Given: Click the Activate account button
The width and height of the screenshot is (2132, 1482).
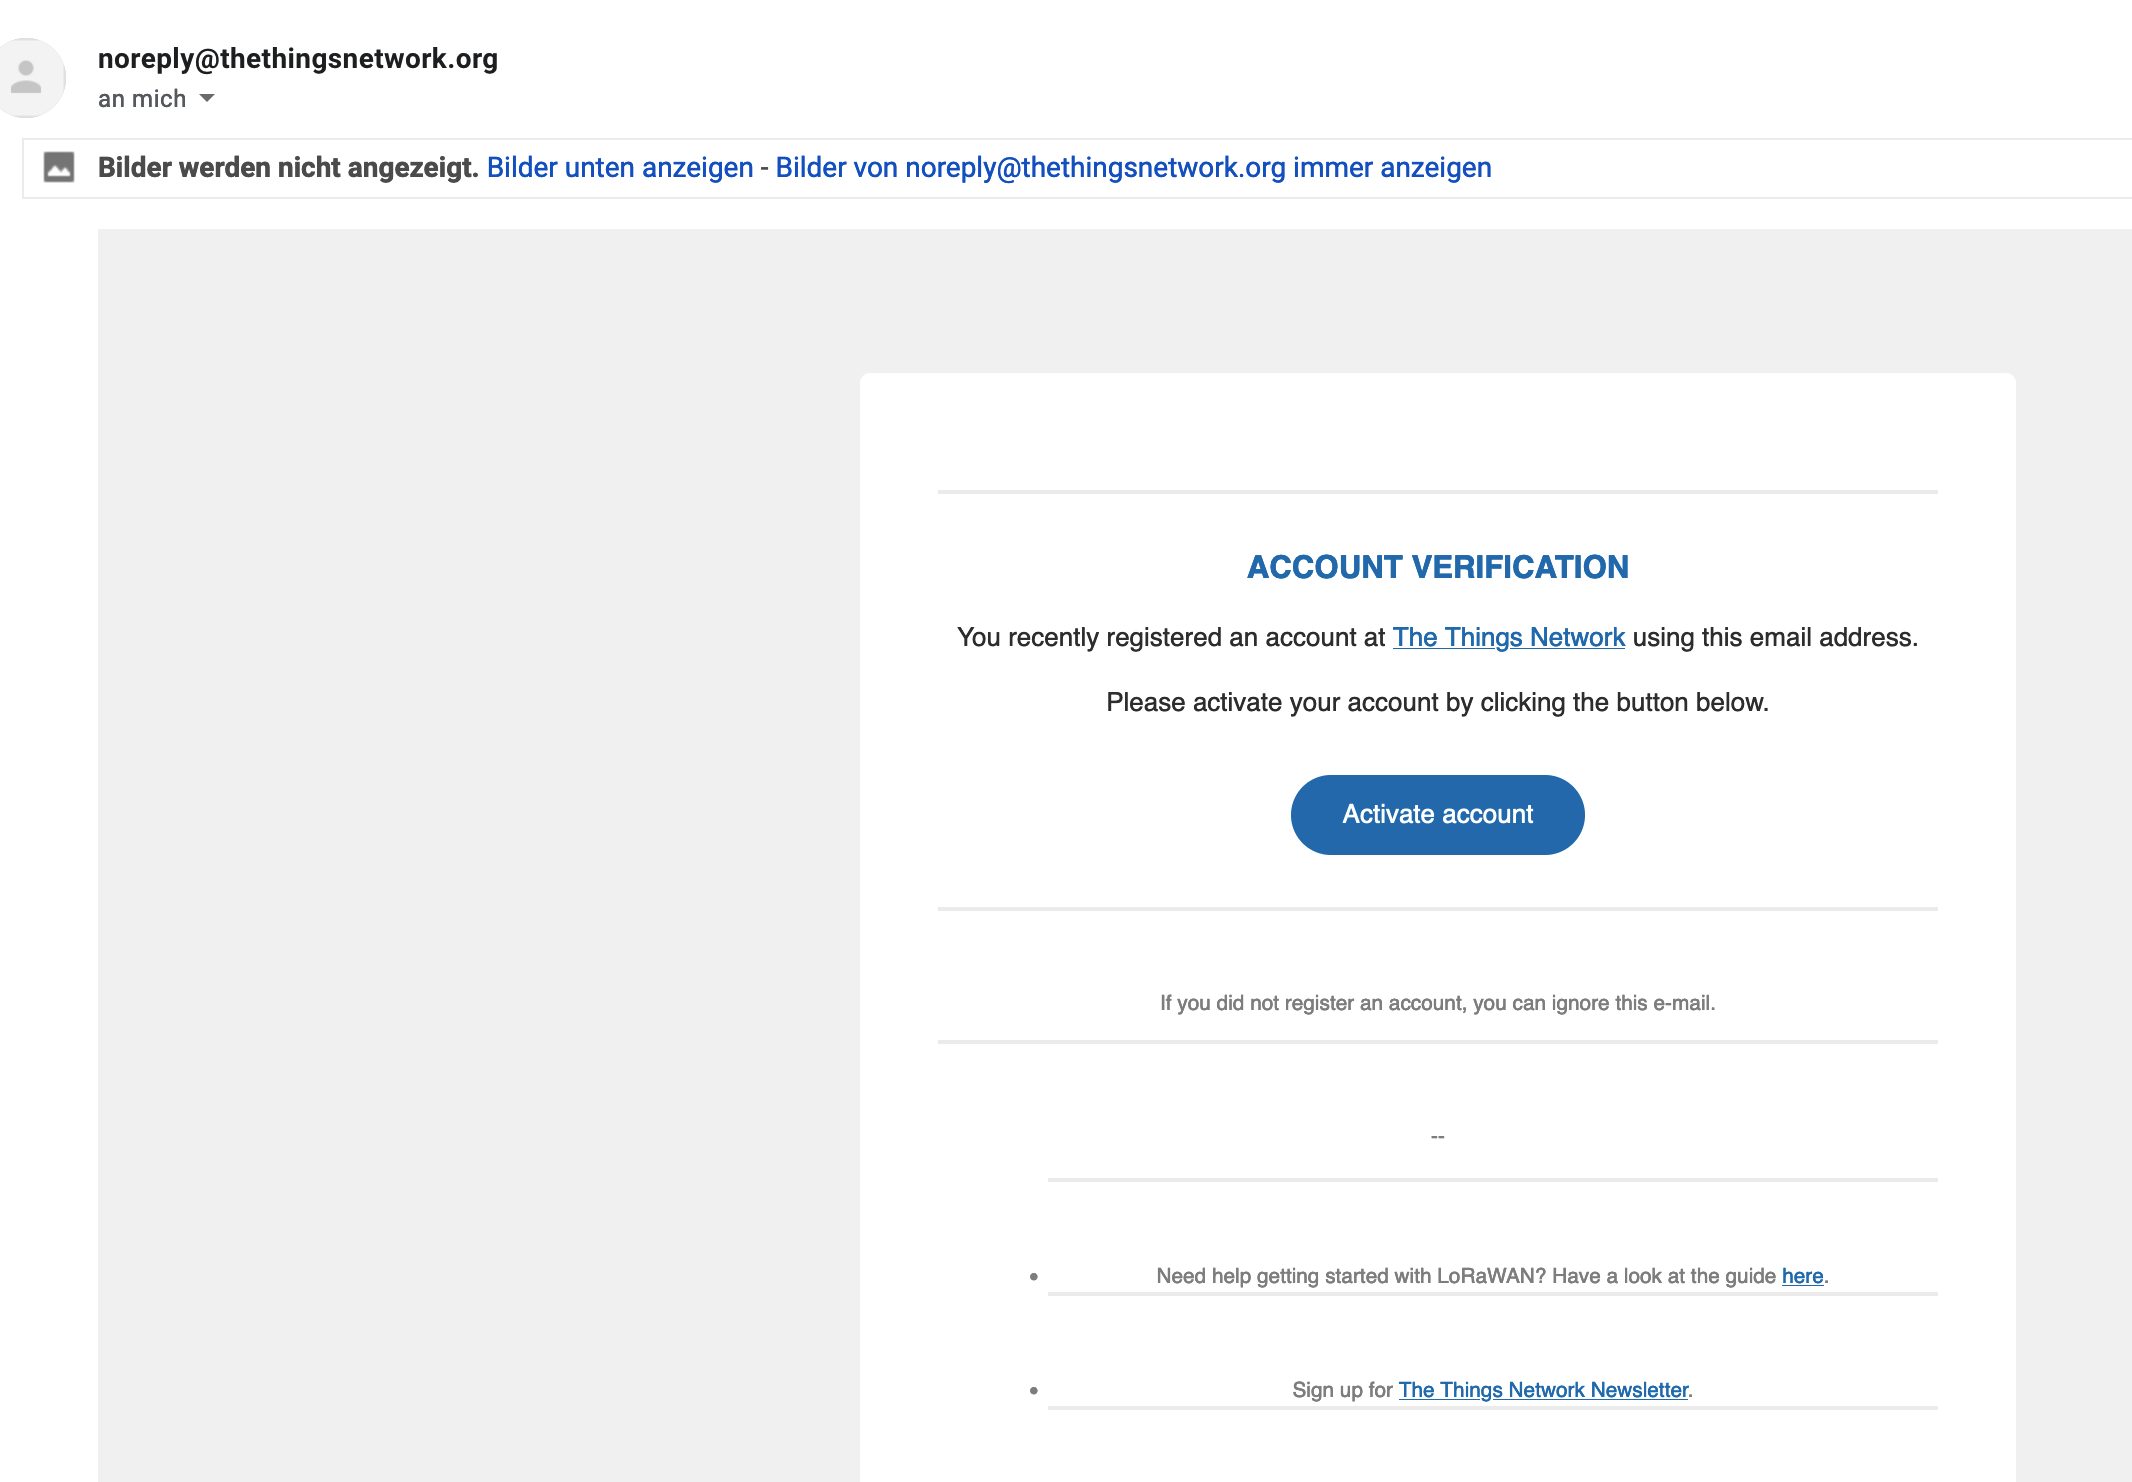Looking at the screenshot, I should coord(1437,814).
